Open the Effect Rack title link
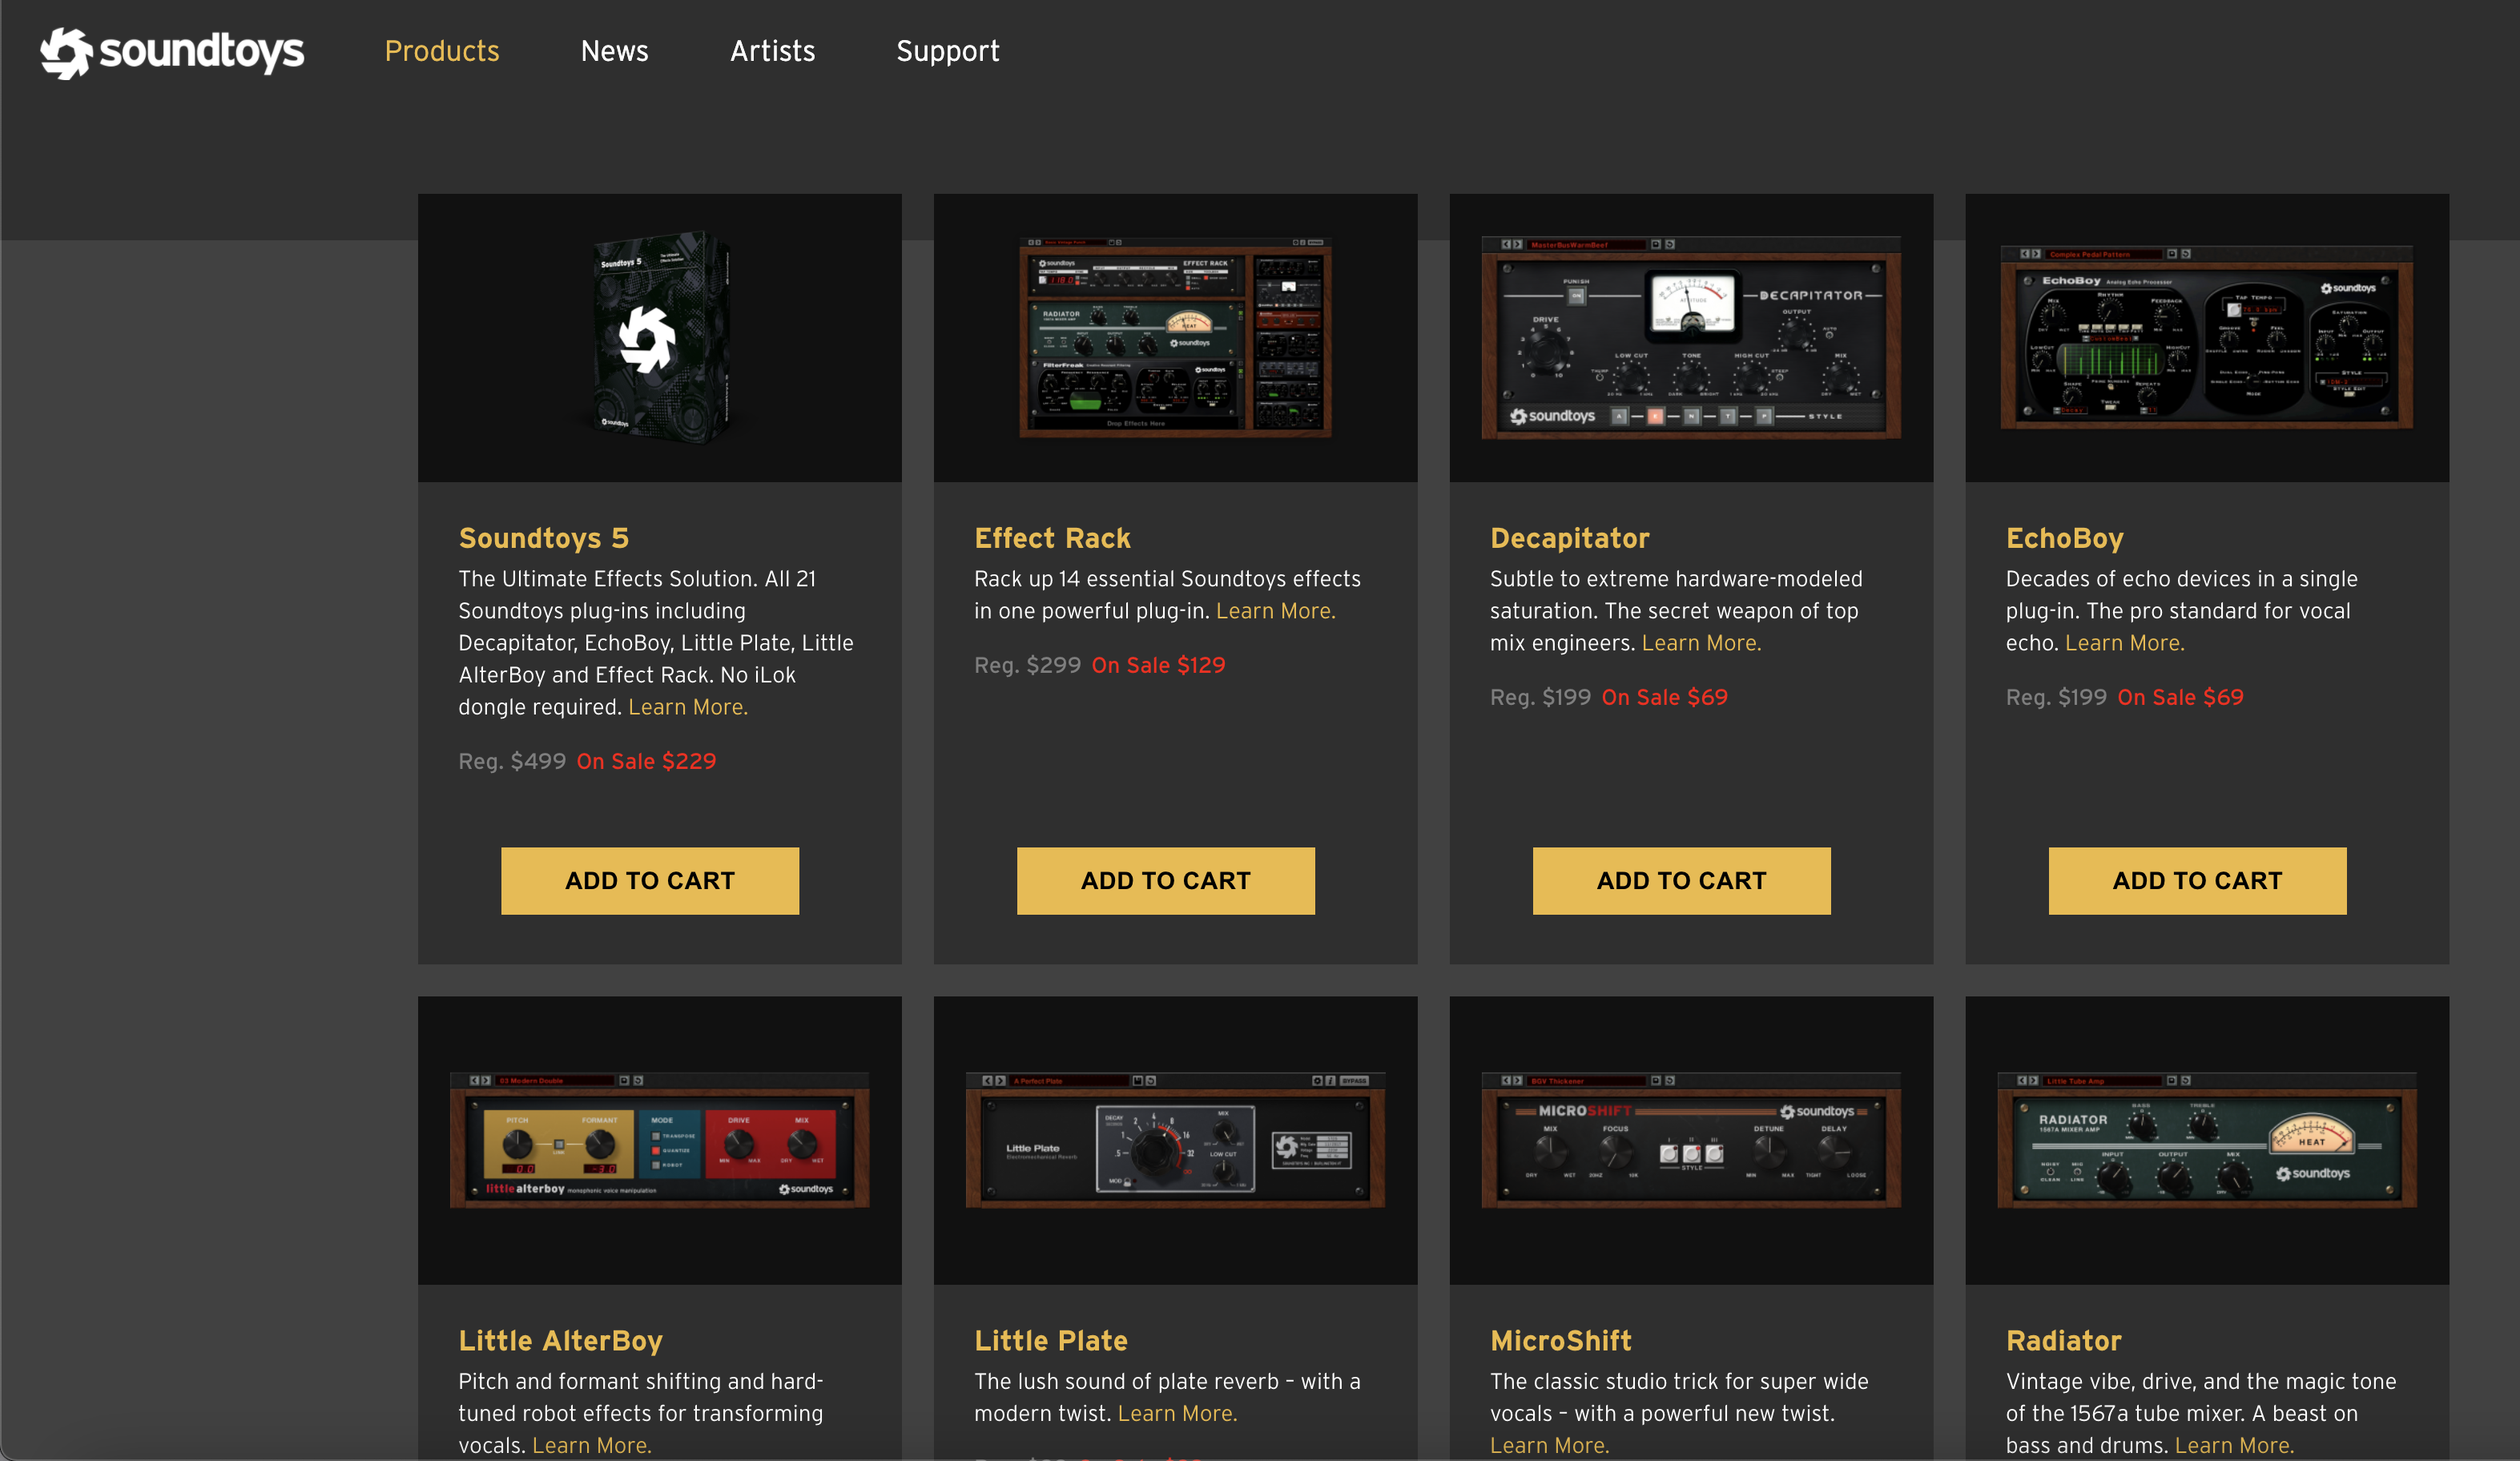 click(1052, 538)
